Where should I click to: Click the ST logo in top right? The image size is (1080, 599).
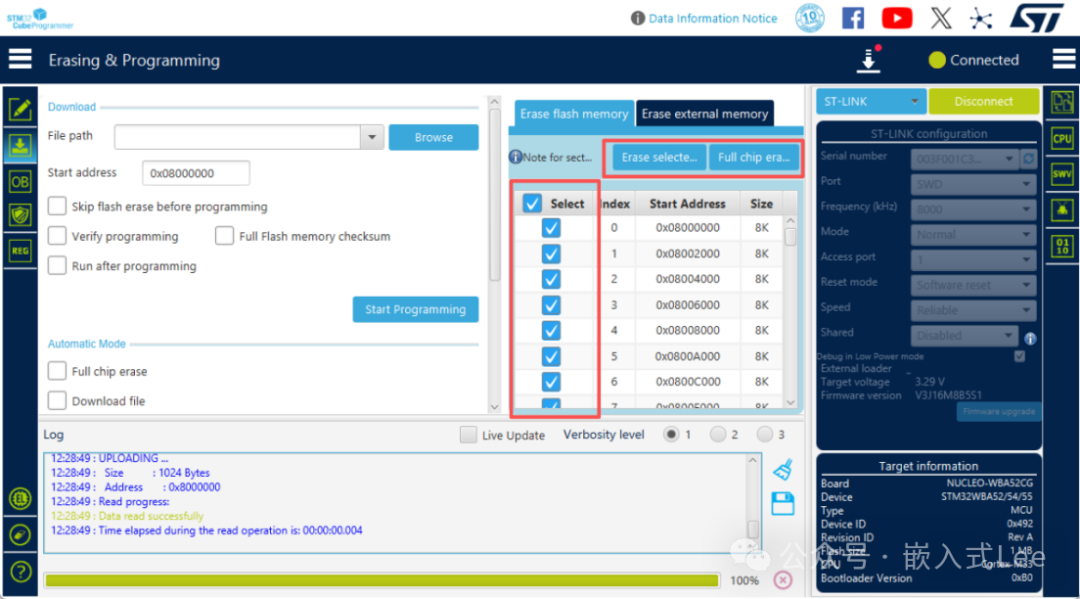pos(1037,18)
